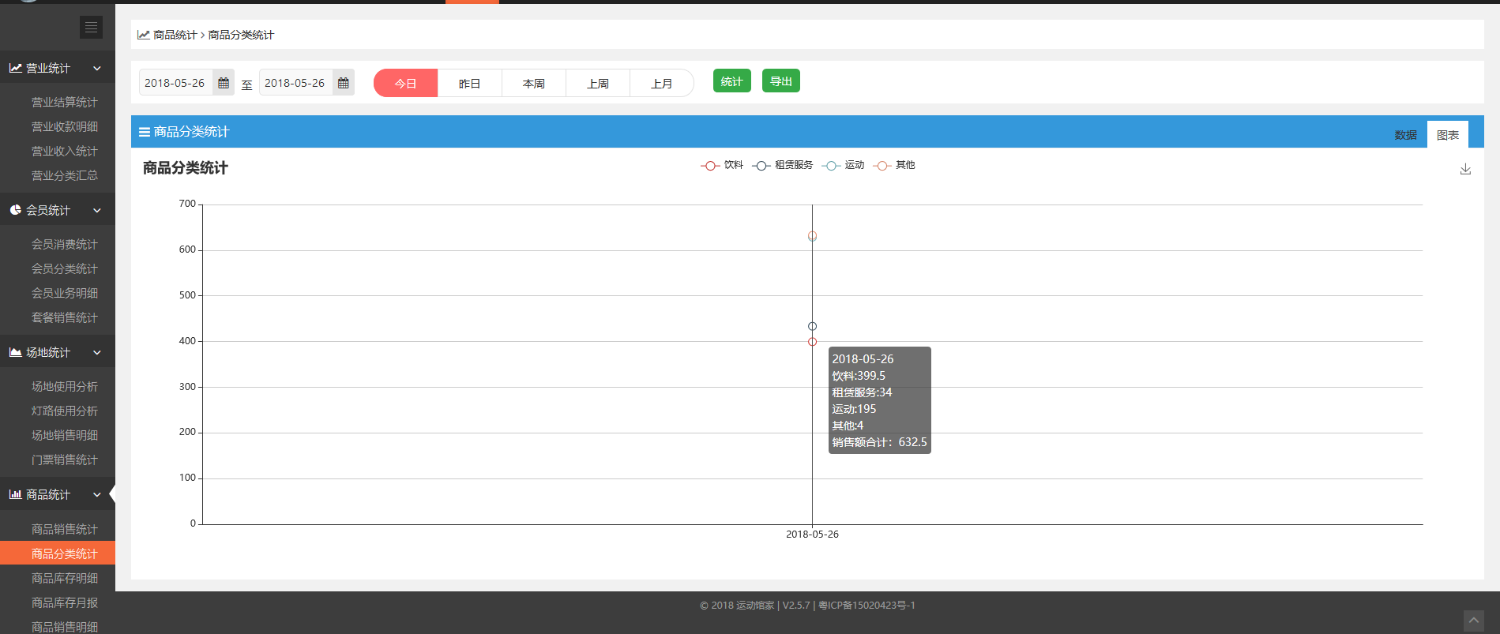Select the 上周 date range
The image size is (1500, 634).
click(598, 83)
